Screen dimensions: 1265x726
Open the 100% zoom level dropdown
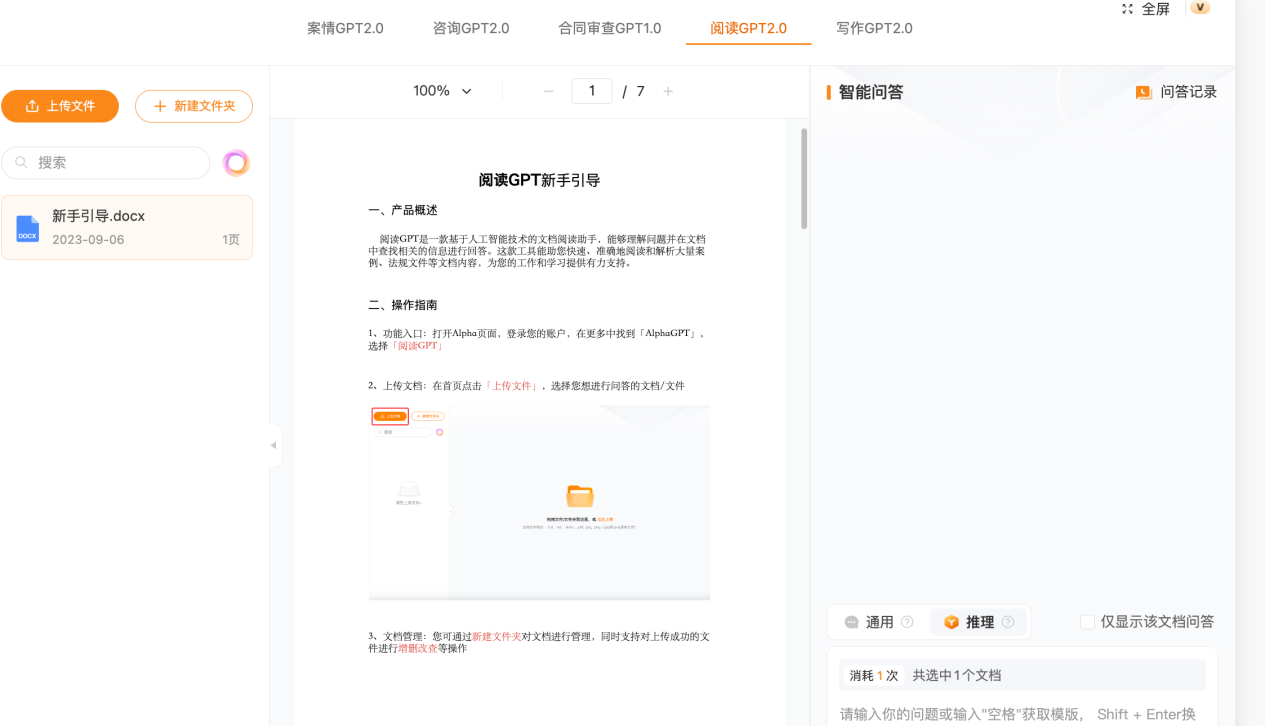point(442,91)
